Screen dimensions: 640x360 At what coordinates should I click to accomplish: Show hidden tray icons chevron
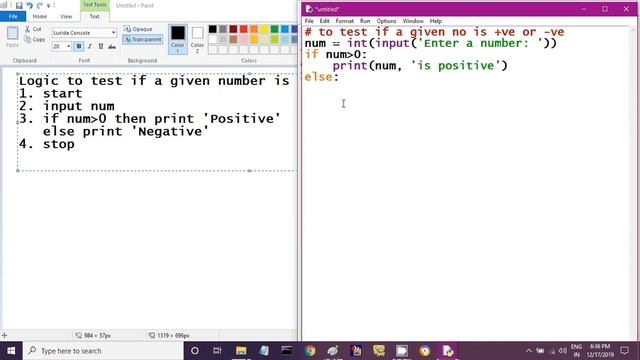[x=529, y=351]
